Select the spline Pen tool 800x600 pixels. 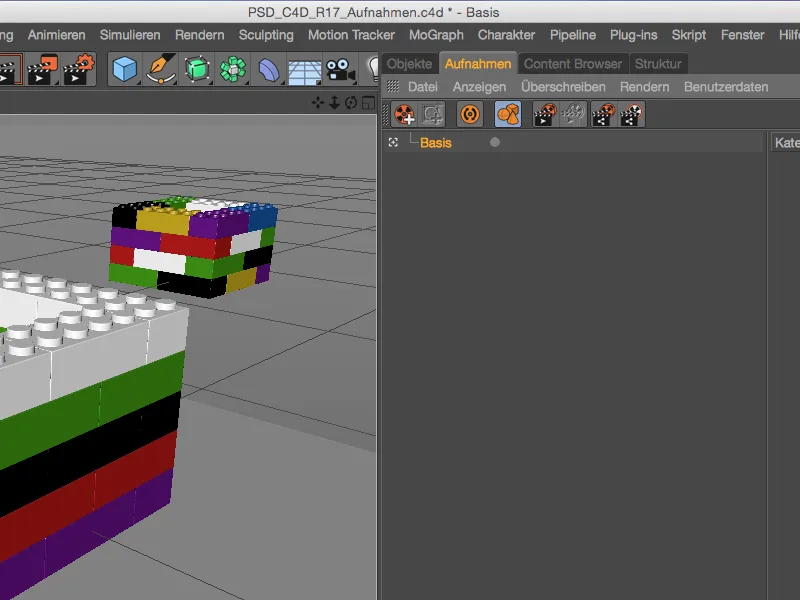(x=159, y=71)
